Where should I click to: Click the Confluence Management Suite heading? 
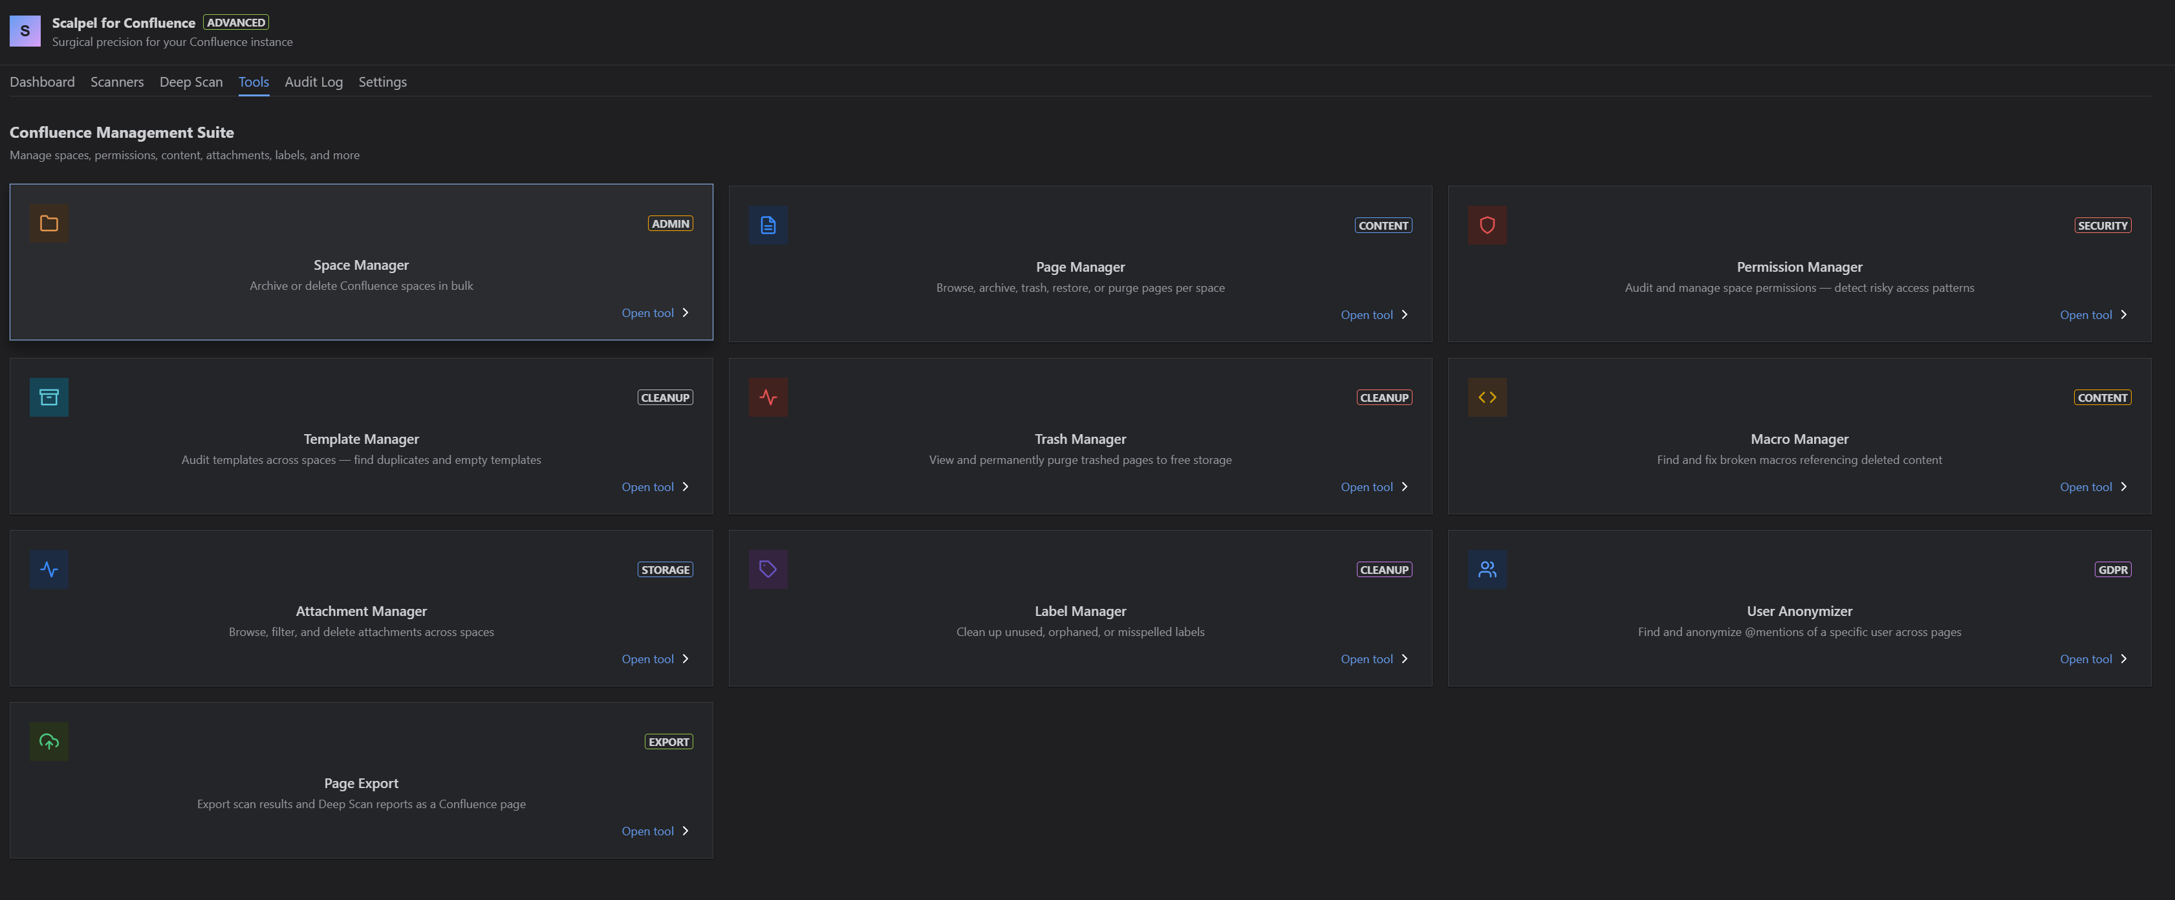[x=122, y=132]
